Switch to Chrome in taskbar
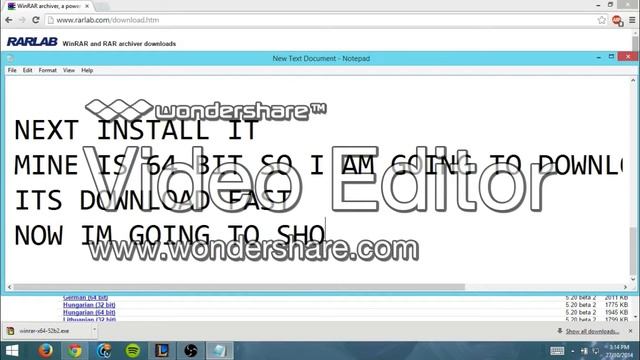 coord(75,351)
